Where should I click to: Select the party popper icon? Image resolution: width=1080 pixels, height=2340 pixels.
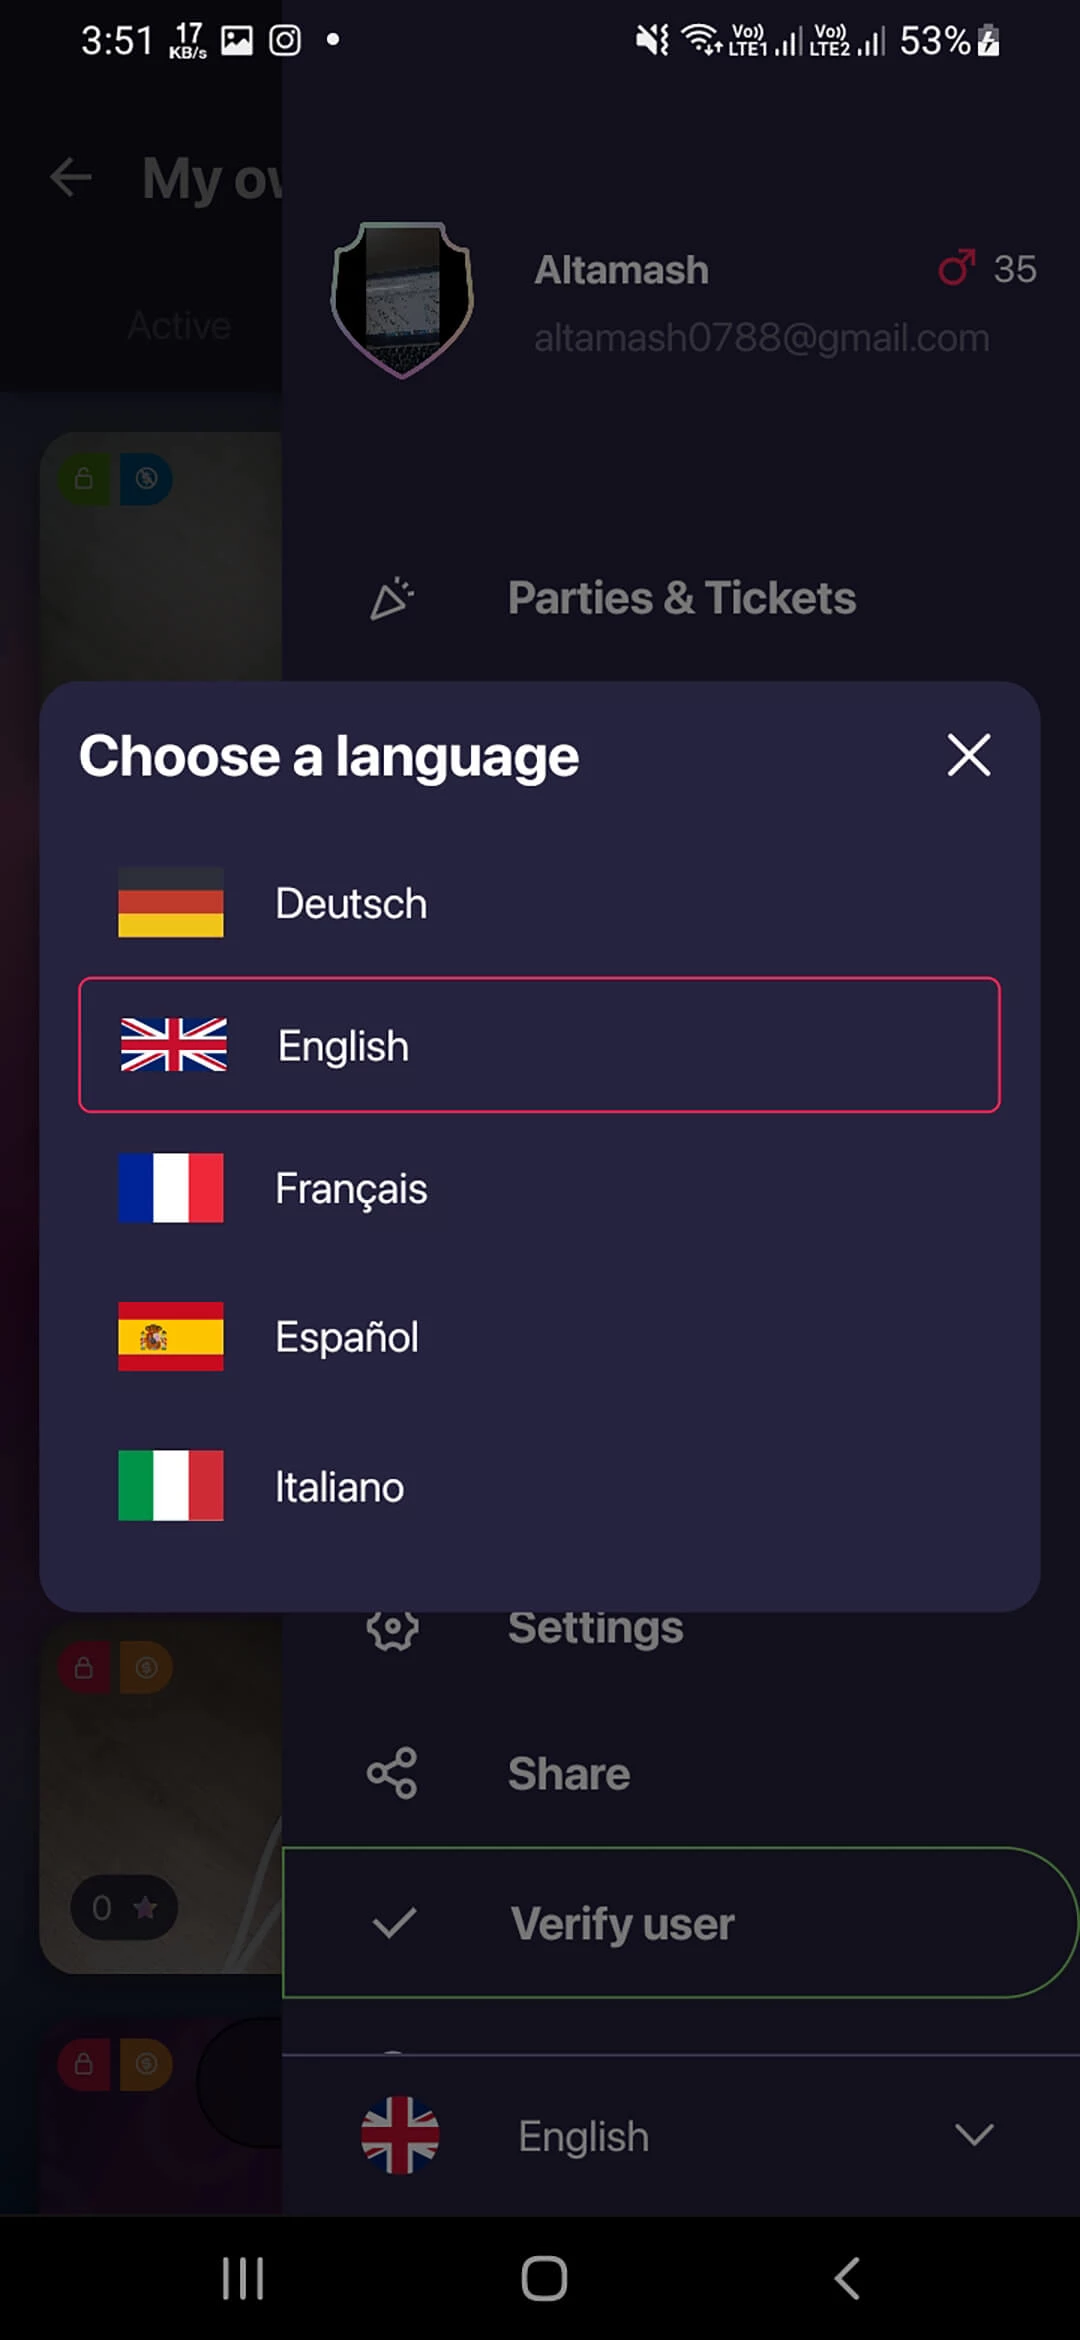pos(392,597)
